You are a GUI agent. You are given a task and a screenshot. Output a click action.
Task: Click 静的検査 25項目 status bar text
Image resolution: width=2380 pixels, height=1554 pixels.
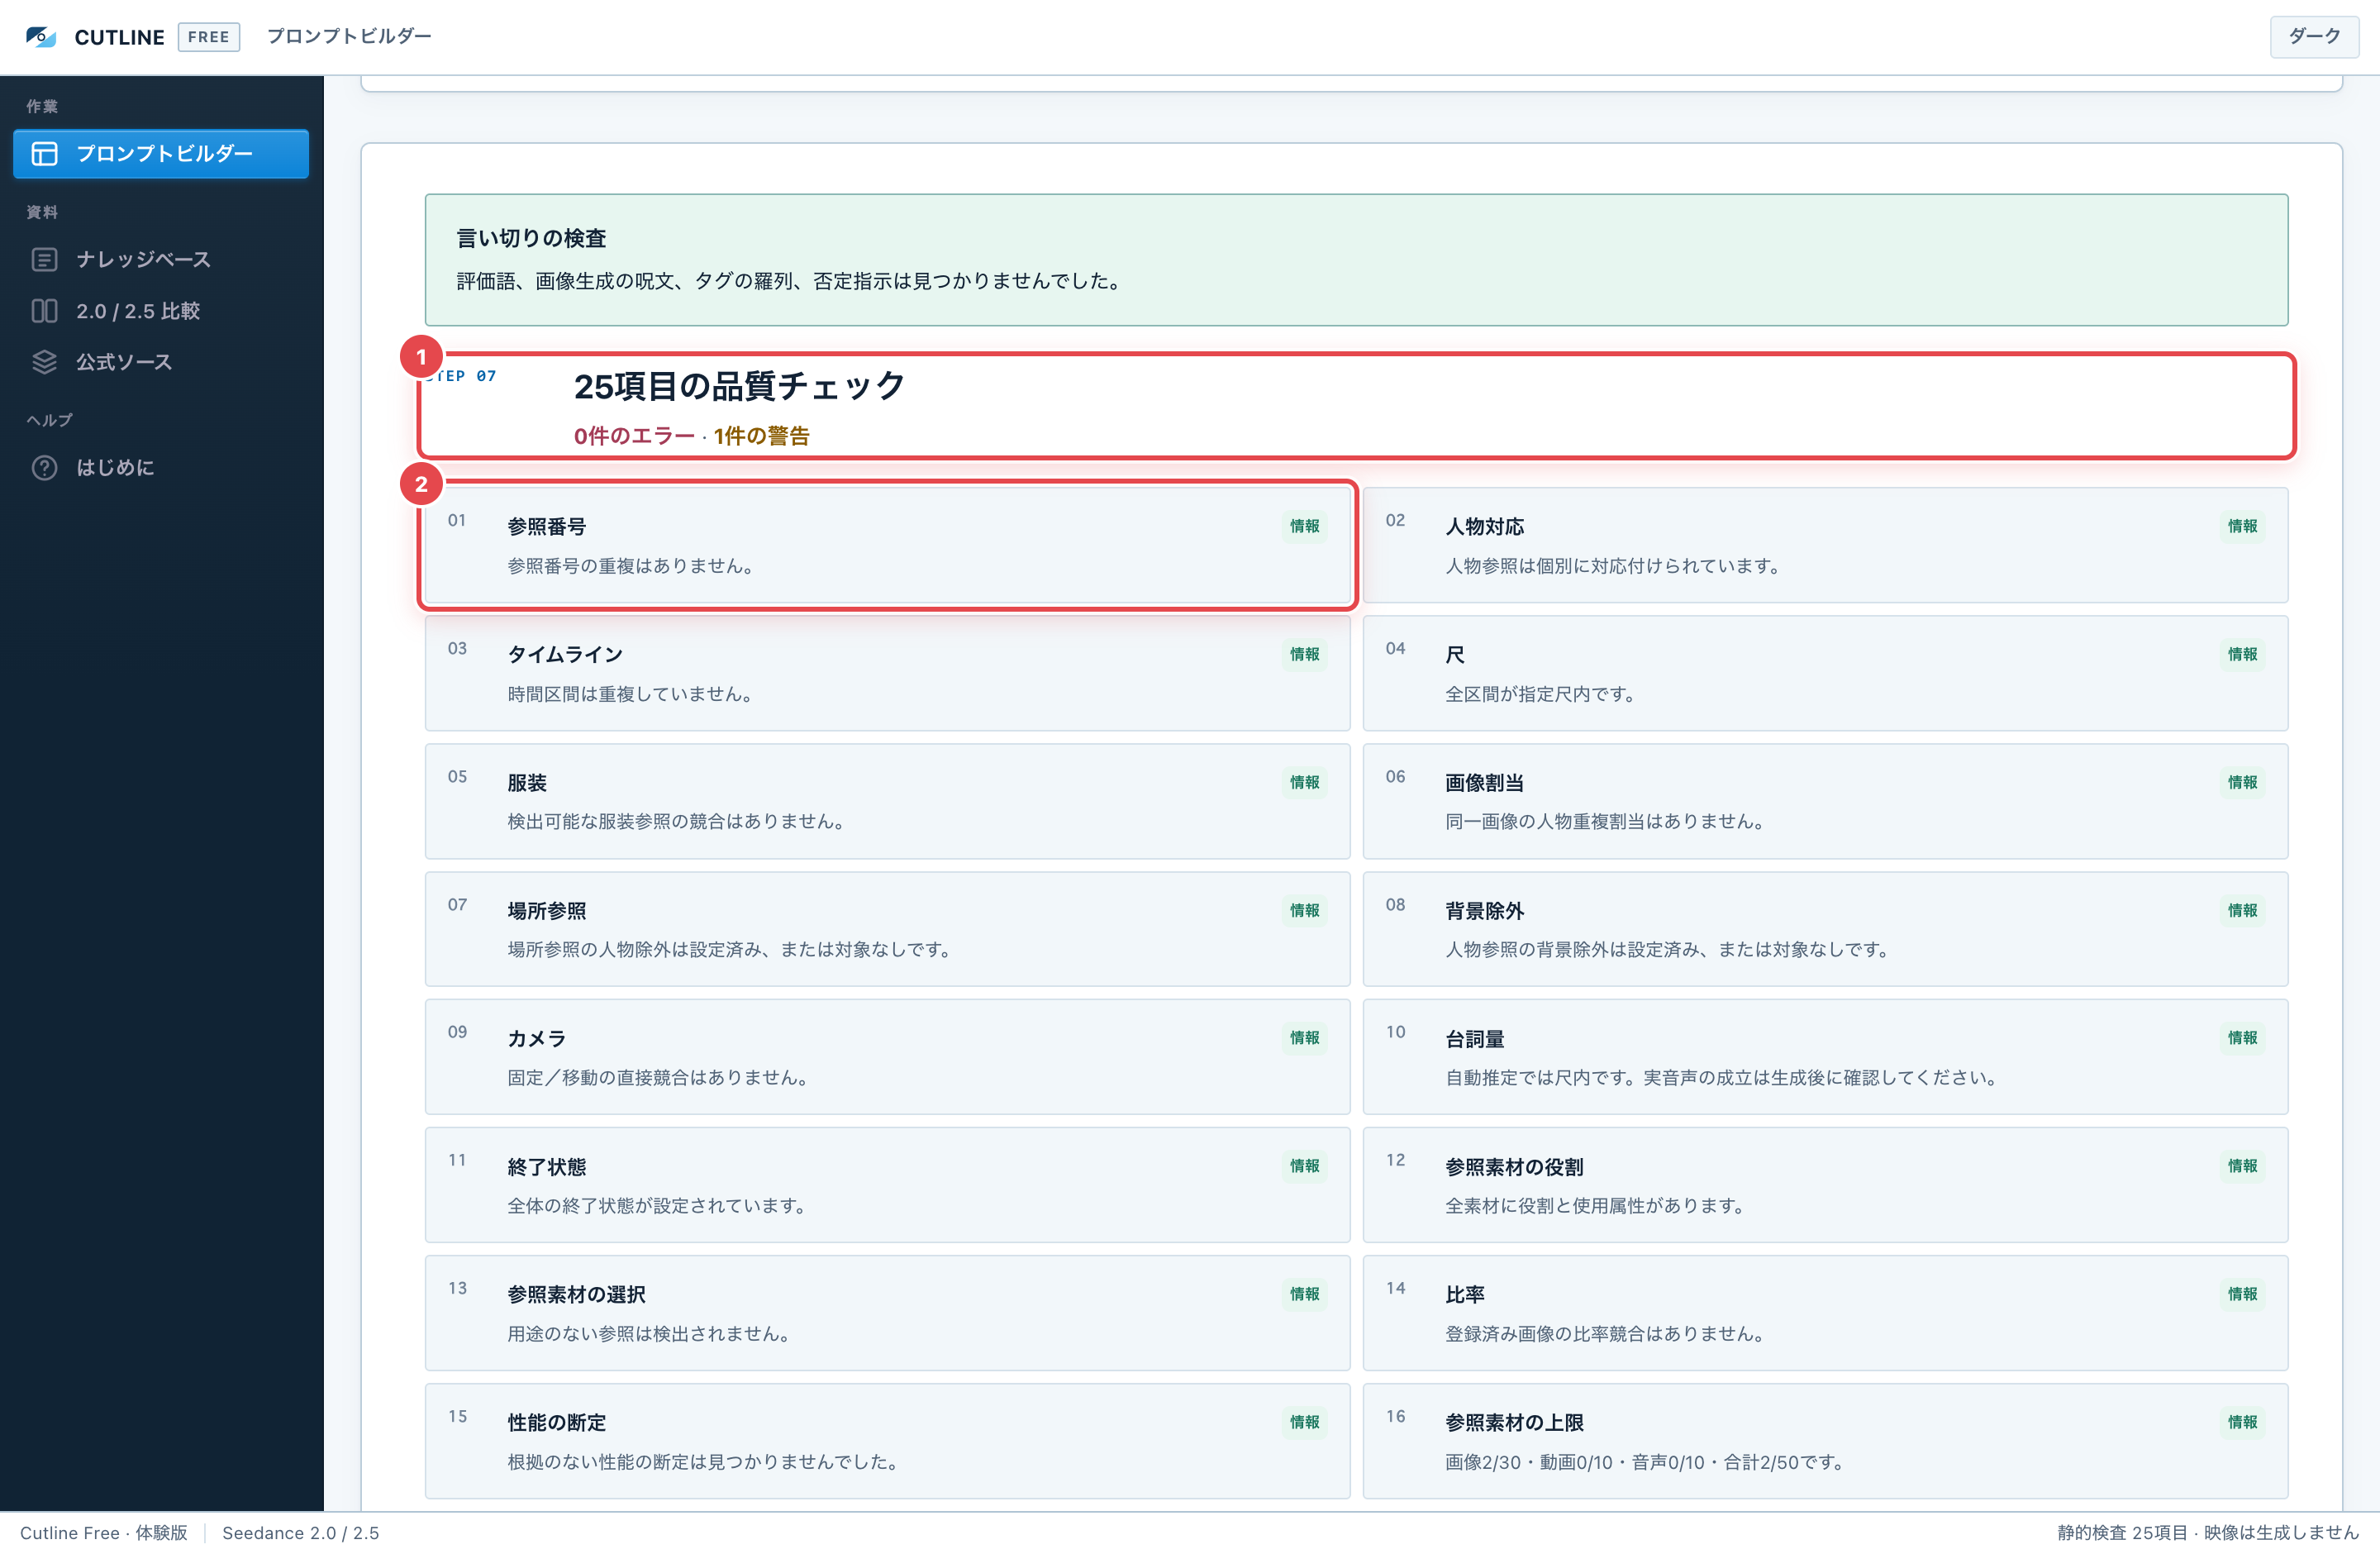[x=2208, y=1533]
